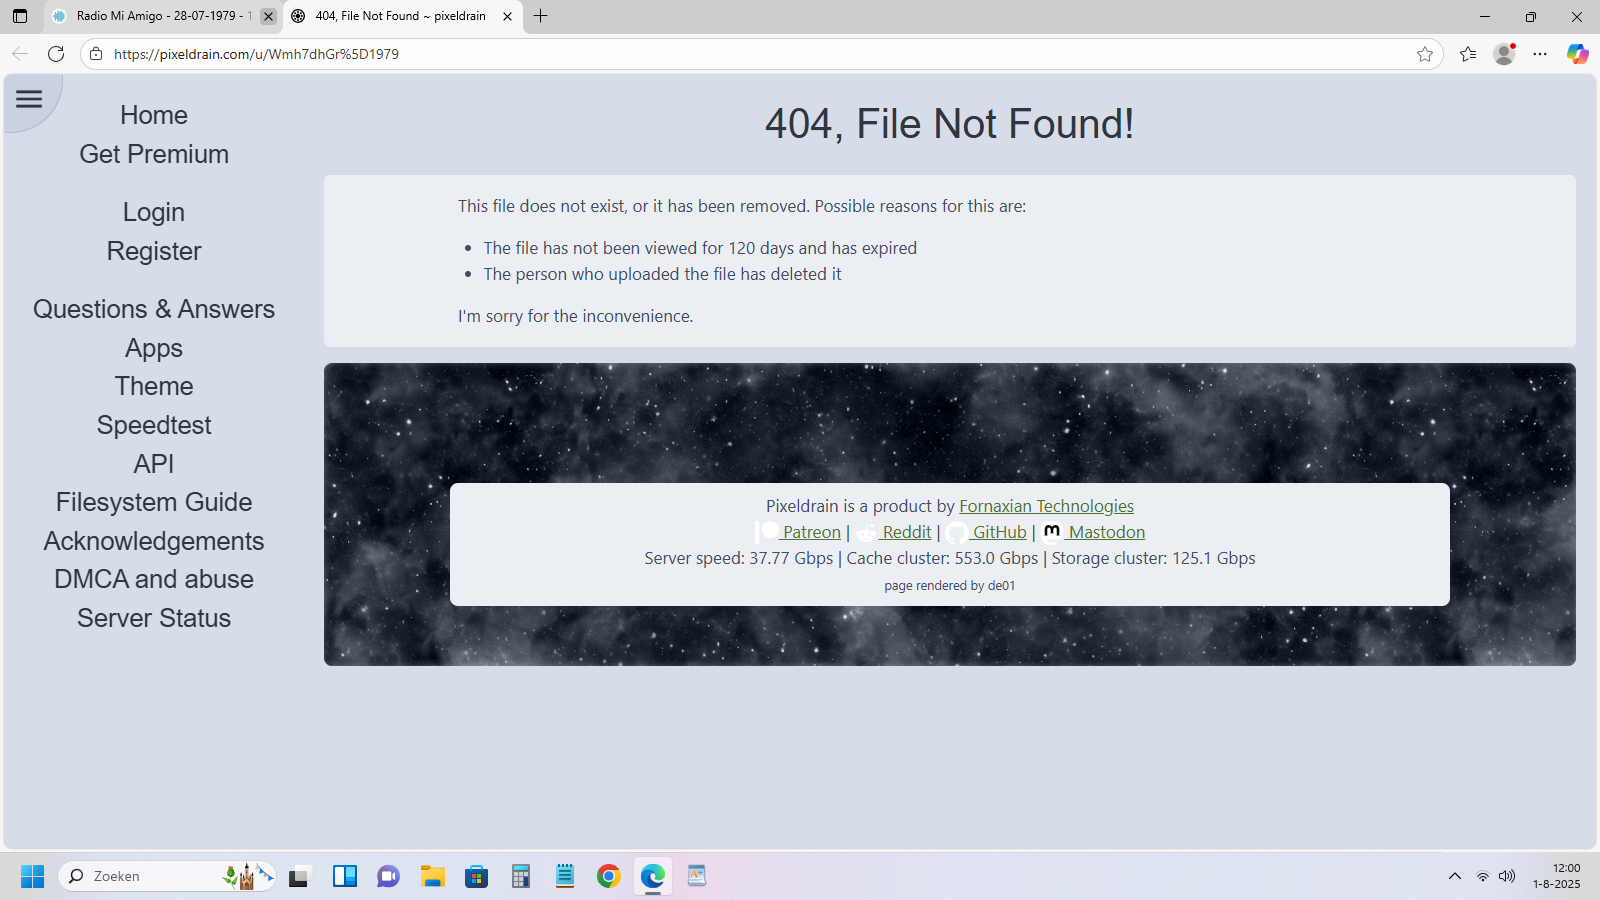Open a new browser tab
Viewport: 1600px width, 900px height.
click(x=541, y=16)
